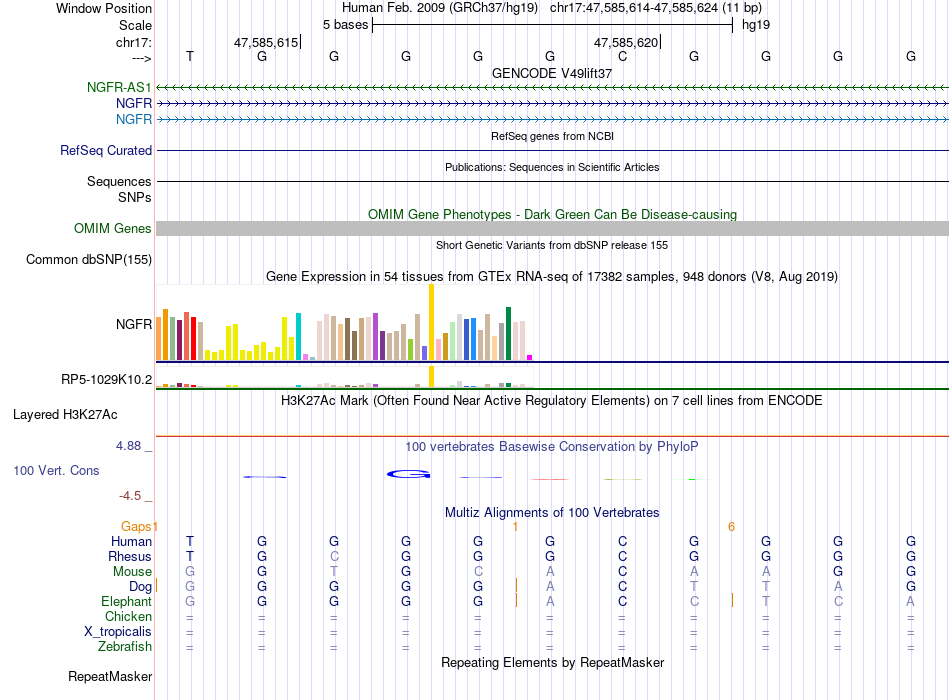Click 100 vertebrates Basewise Conservation title
Screen dimensions: 950x700
pos(552,447)
